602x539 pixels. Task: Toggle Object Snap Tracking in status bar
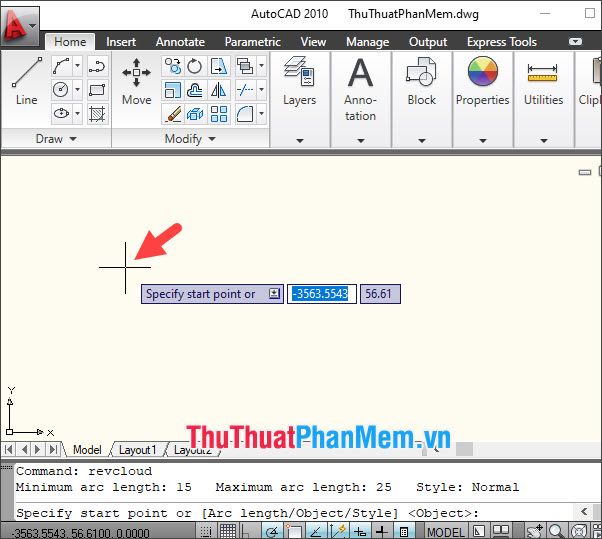pos(316,531)
